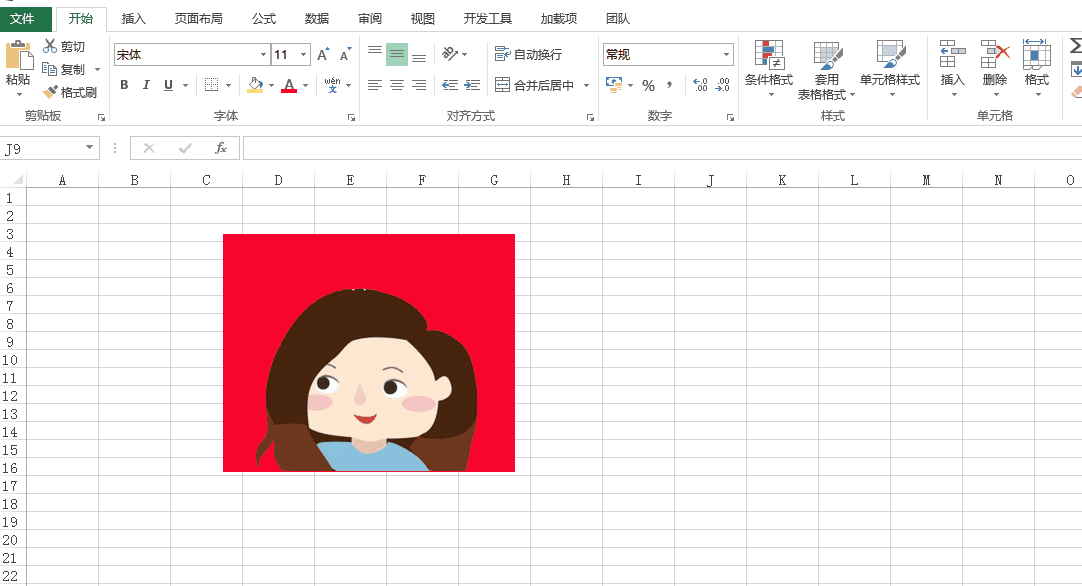The width and height of the screenshot is (1082, 586).
Task: Align text left
Action: 375,85
